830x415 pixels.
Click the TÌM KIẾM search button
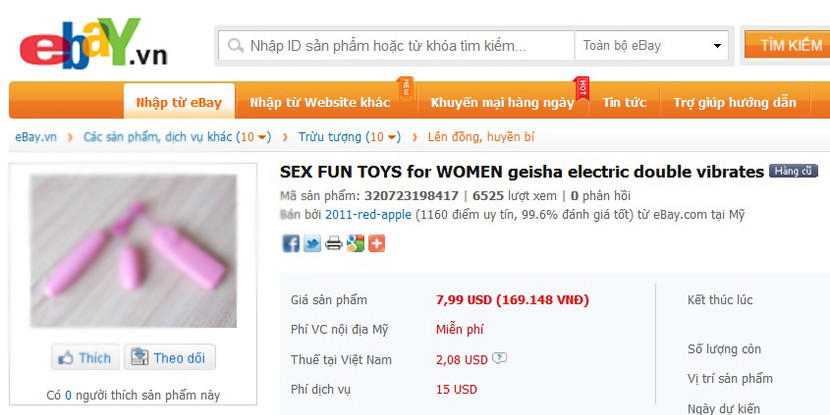point(787,45)
